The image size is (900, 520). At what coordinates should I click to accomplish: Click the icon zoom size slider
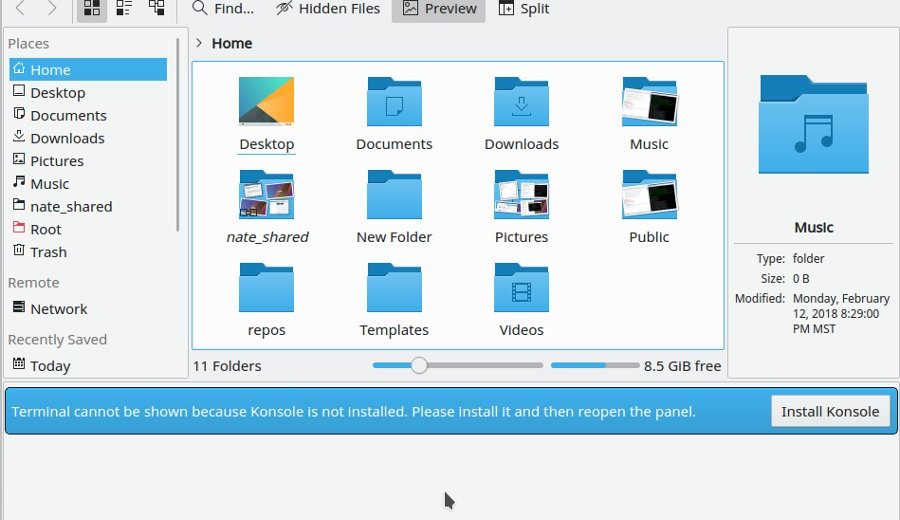(419, 366)
